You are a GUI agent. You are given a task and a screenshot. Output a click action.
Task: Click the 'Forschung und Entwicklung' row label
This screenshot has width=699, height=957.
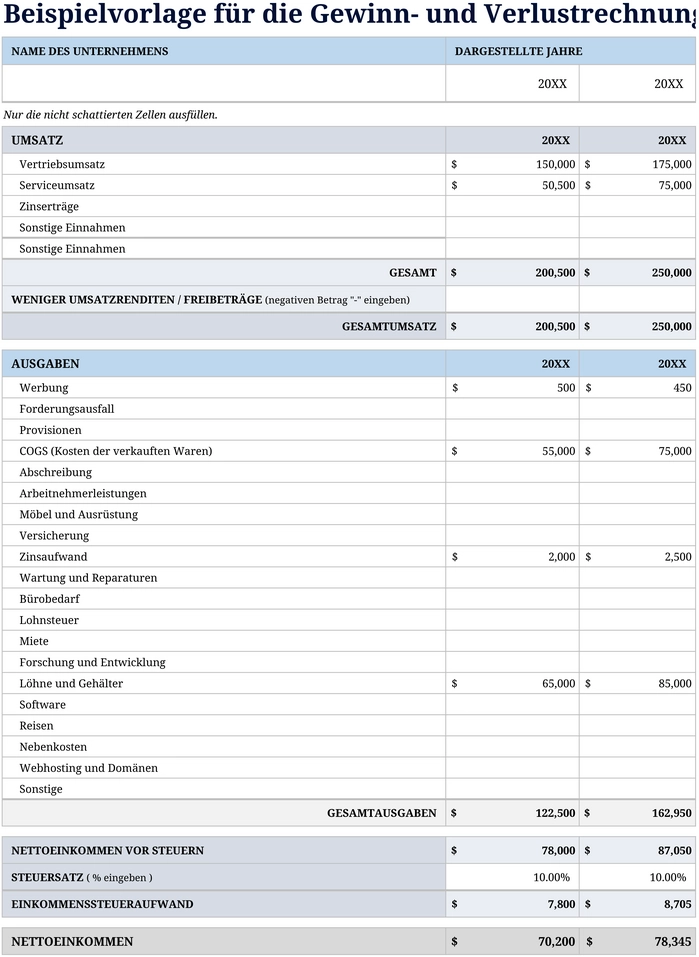point(92,662)
